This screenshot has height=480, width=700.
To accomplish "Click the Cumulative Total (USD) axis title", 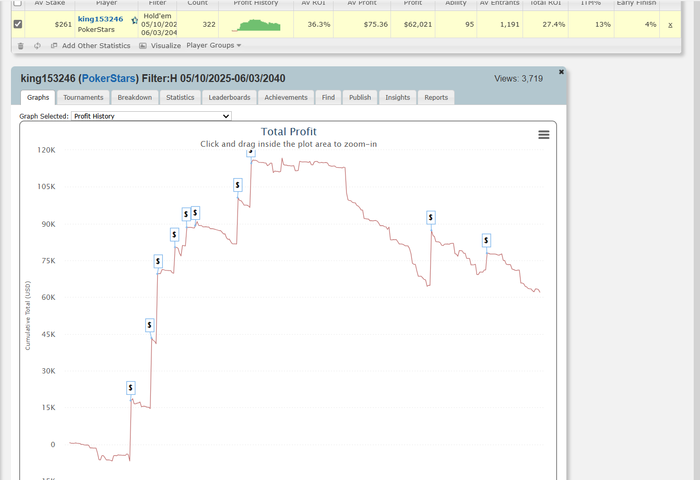I will click(x=28, y=315).
